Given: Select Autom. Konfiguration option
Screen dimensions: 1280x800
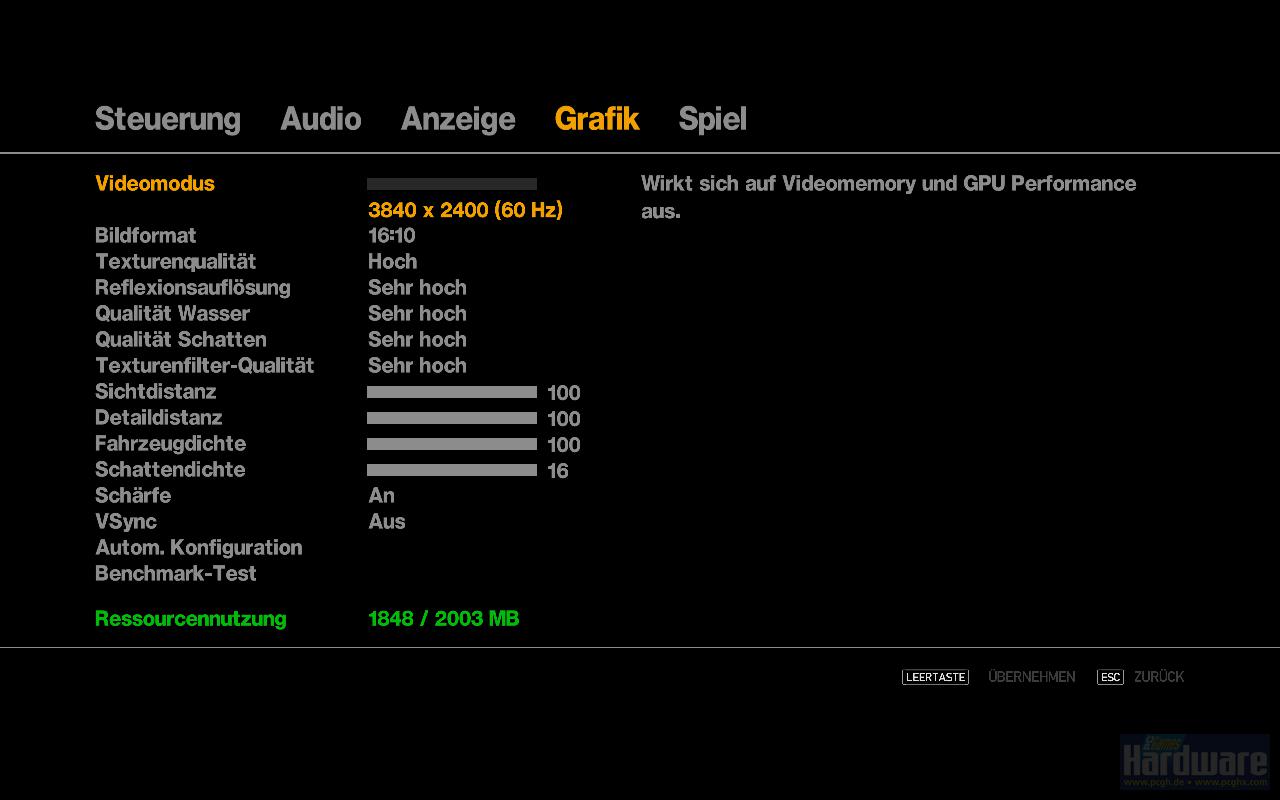Looking at the screenshot, I should 198,548.
